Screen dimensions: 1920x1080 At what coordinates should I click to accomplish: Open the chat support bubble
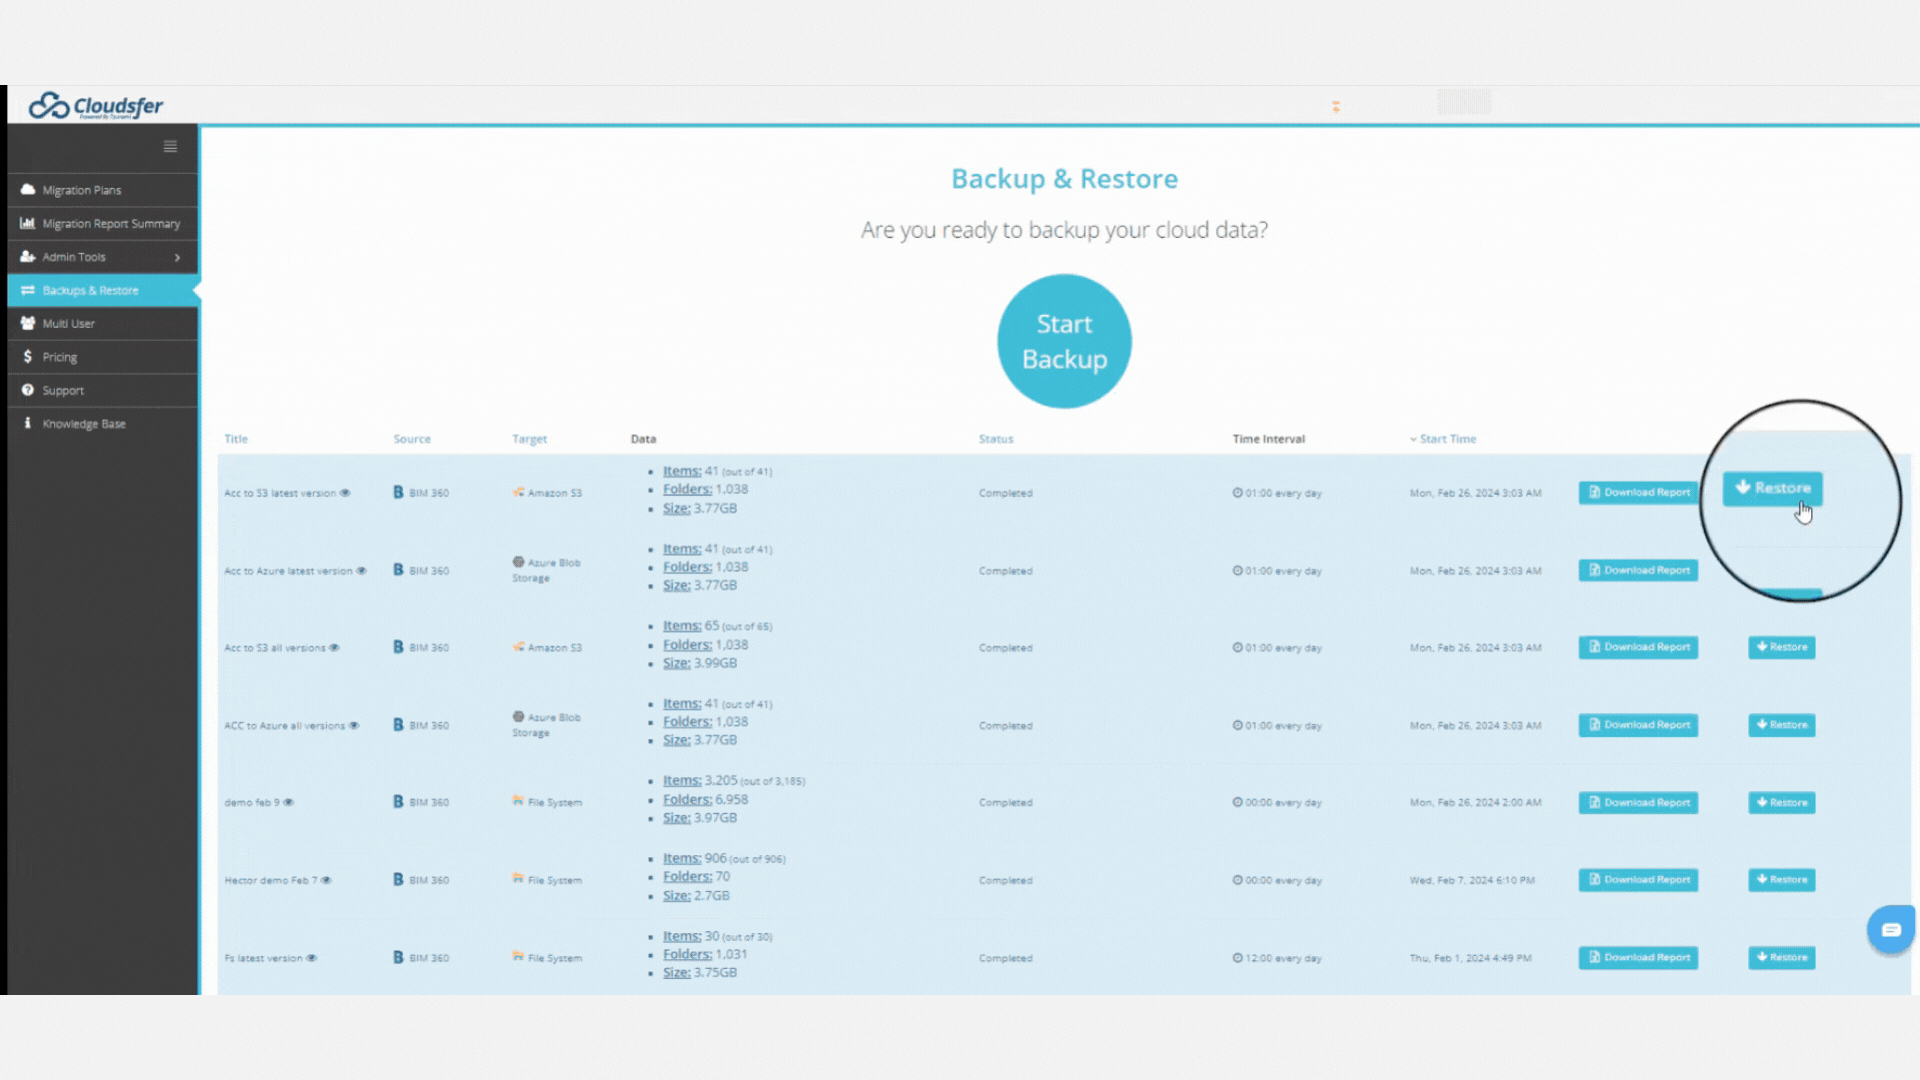coord(1890,930)
